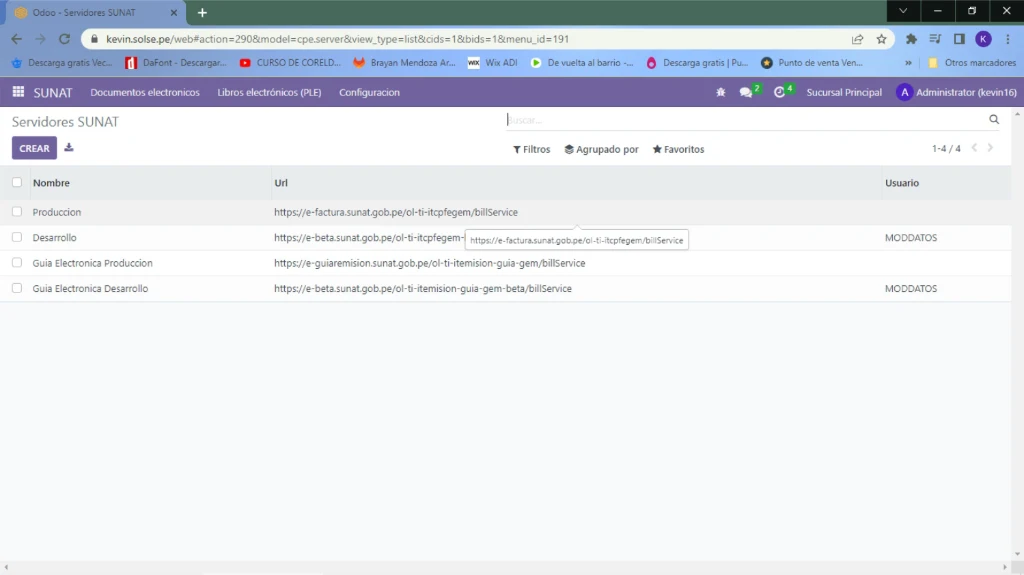Viewport: 1024px width, 575px height.
Task: Open the media control playlist icon
Action: (x=935, y=39)
